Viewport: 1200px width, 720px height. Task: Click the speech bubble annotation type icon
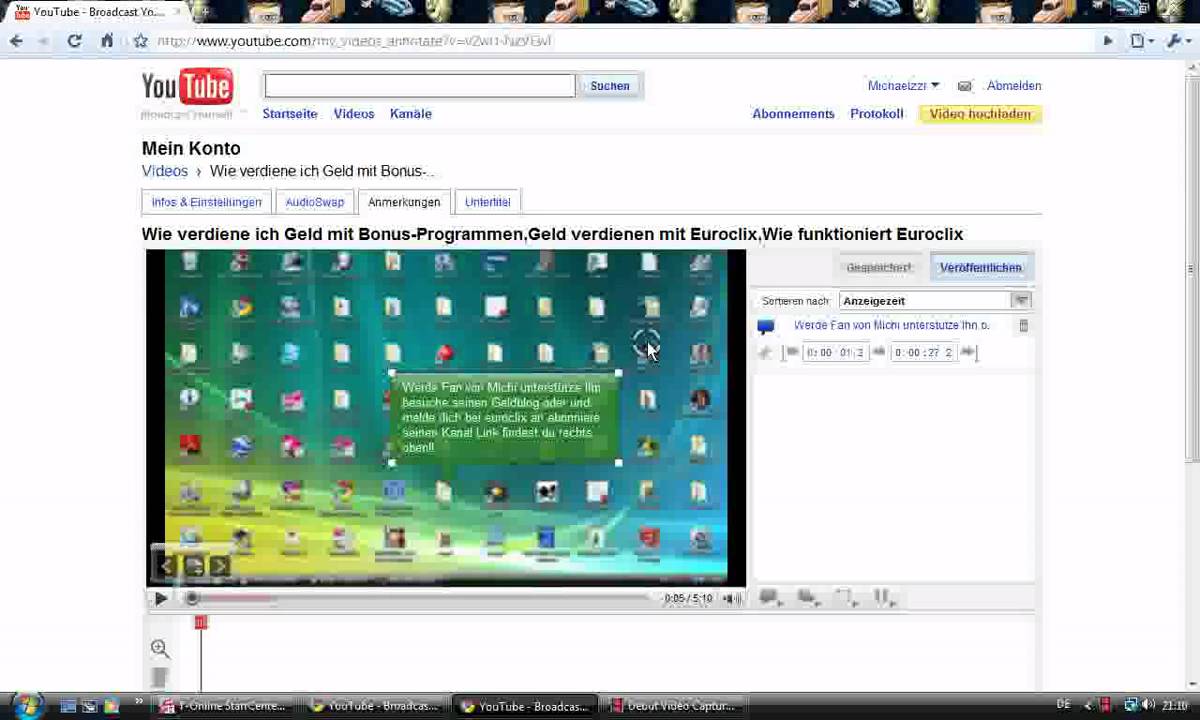point(766,327)
